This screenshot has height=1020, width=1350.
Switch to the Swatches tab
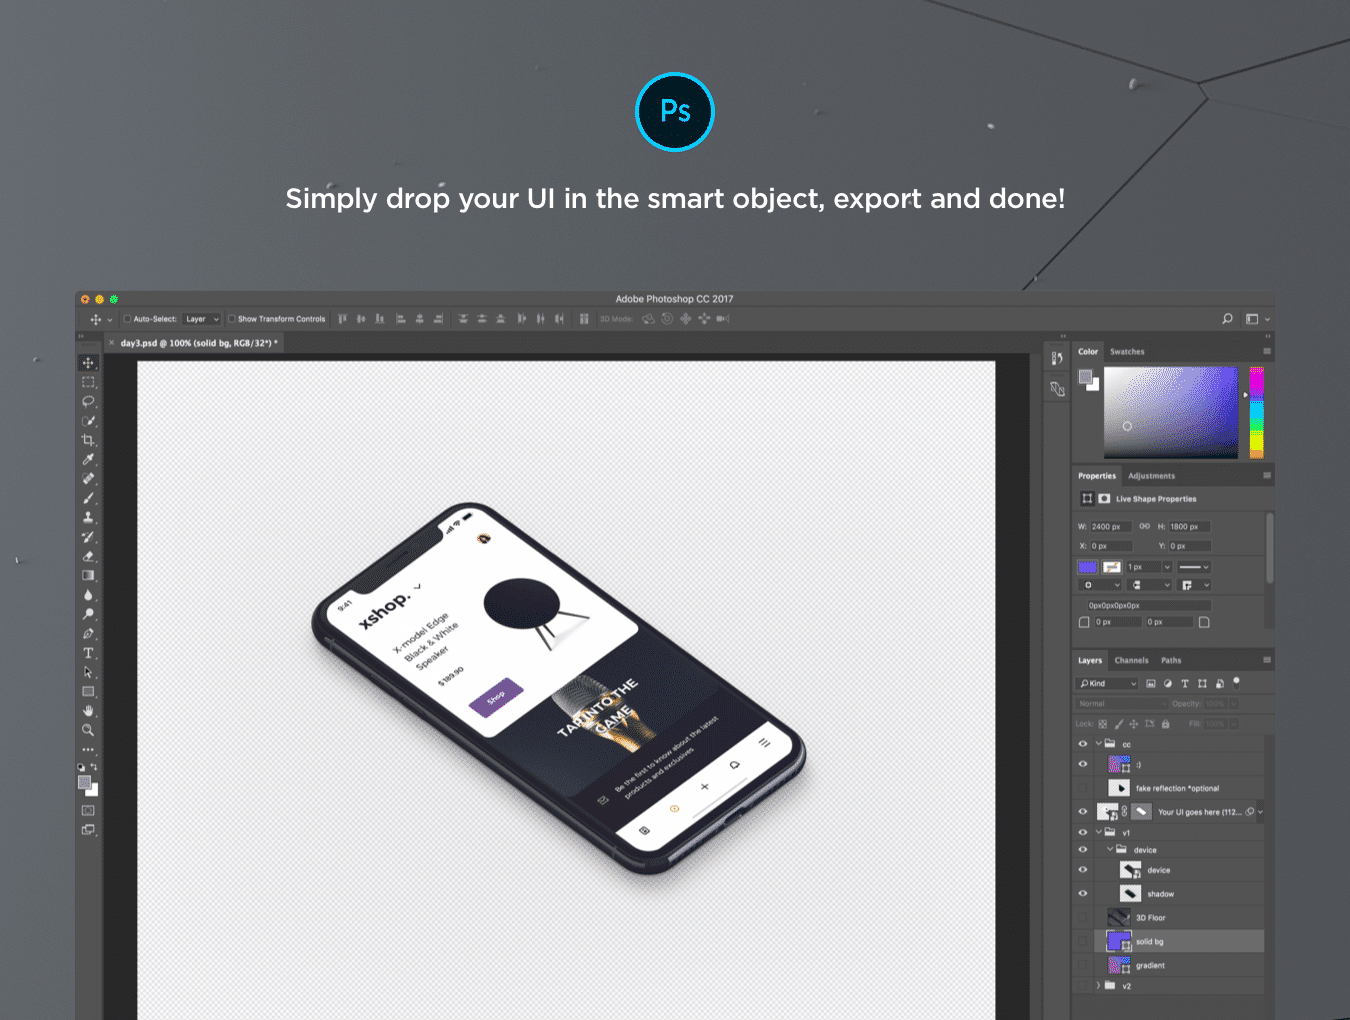(x=1127, y=352)
